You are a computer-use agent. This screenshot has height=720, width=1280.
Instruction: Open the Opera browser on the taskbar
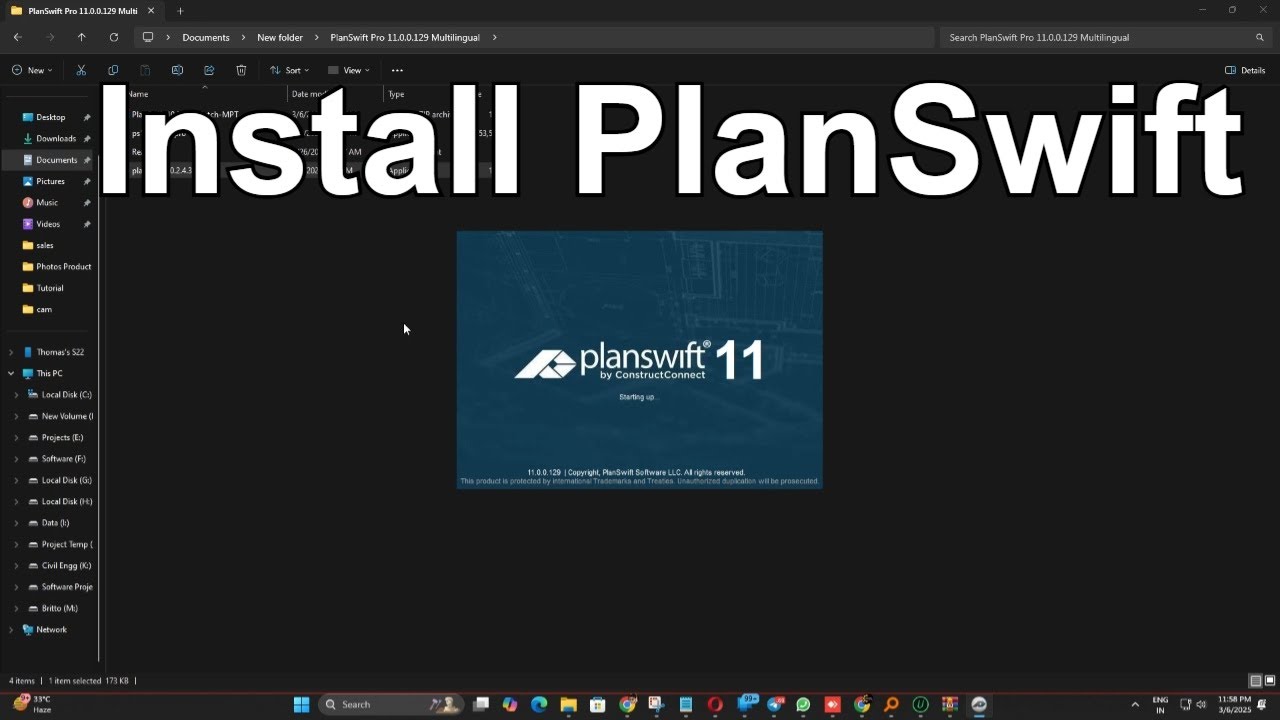click(x=715, y=704)
